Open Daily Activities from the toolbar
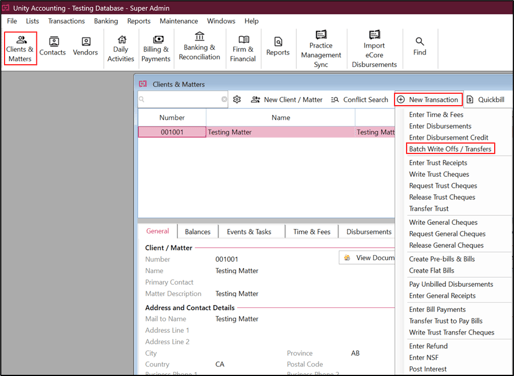Image resolution: width=514 pixels, height=376 pixels. 121,49
